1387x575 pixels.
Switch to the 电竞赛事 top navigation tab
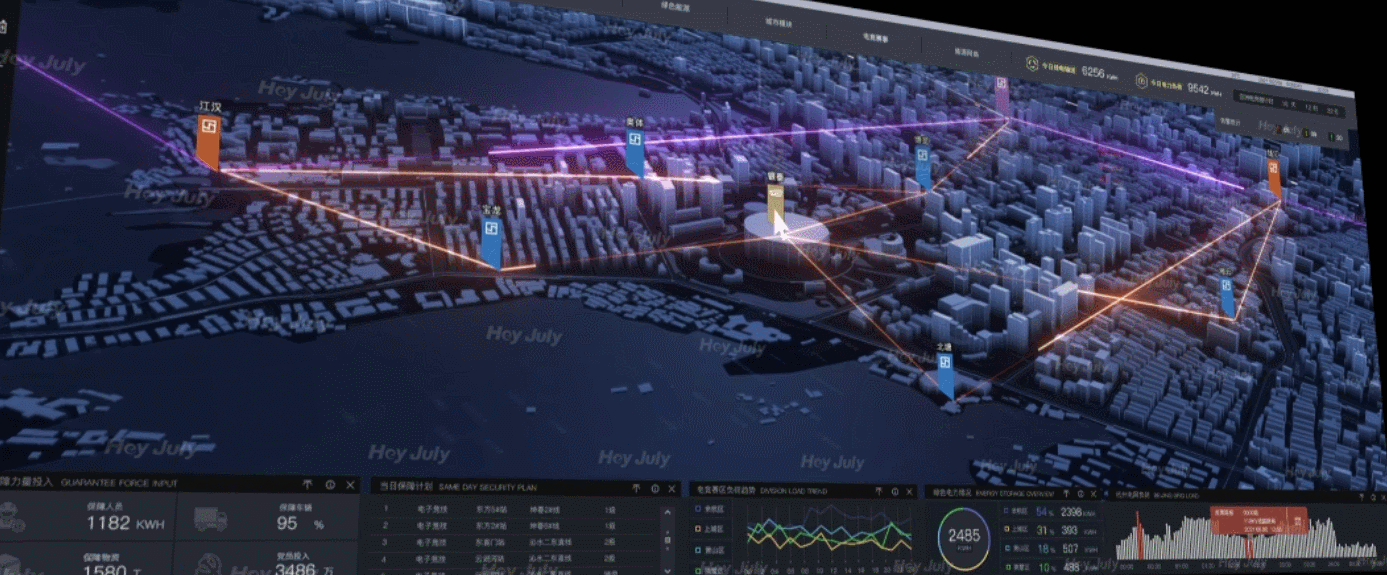coord(875,39)
